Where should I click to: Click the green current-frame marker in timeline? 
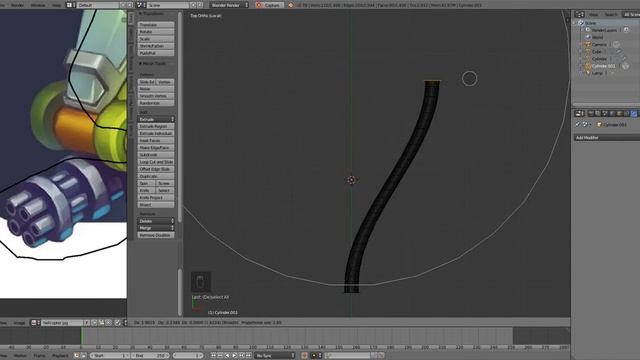[x=81, y=336]
